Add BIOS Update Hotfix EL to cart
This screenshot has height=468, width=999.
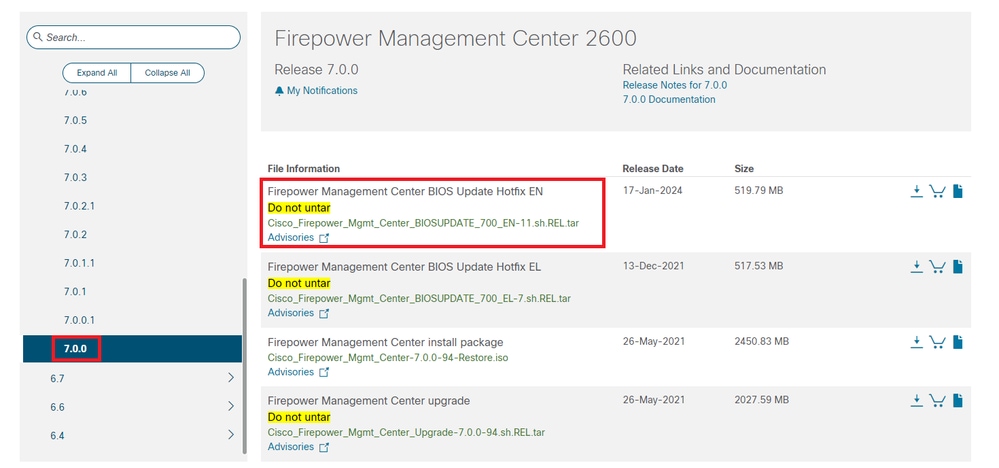click(937, 266)
